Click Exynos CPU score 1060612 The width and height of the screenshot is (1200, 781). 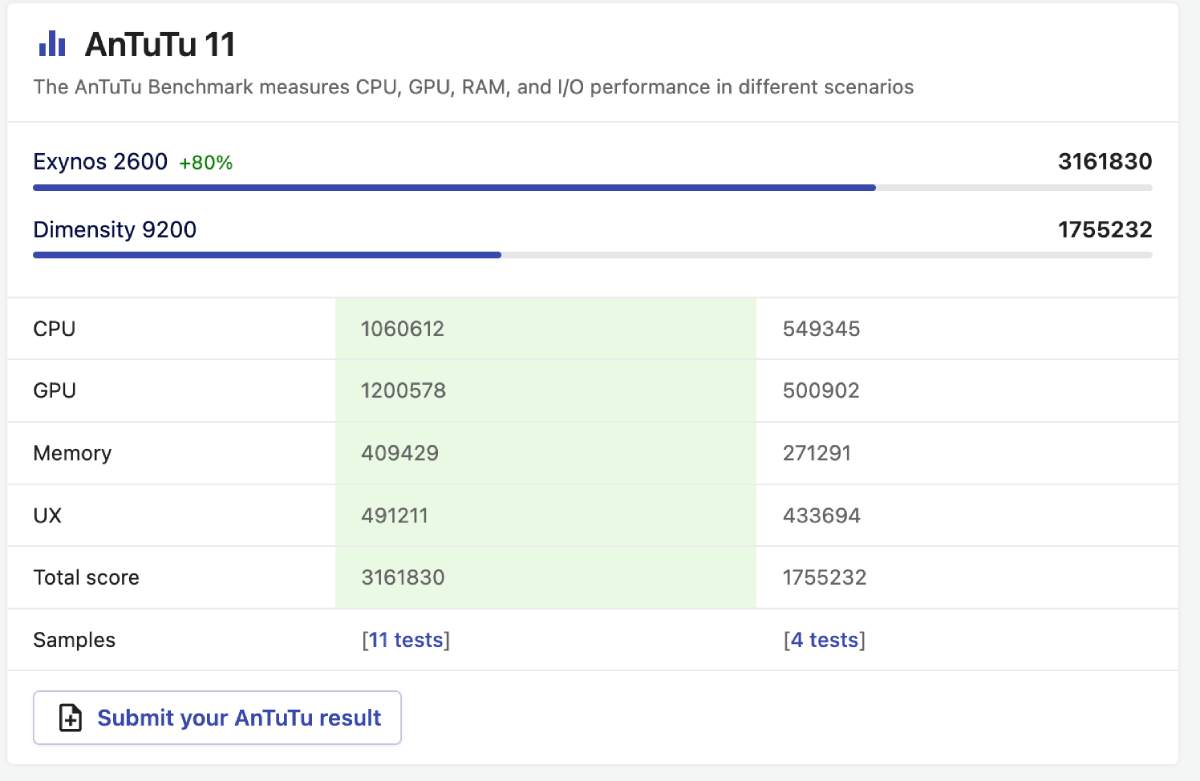click(x=402, y=329)
